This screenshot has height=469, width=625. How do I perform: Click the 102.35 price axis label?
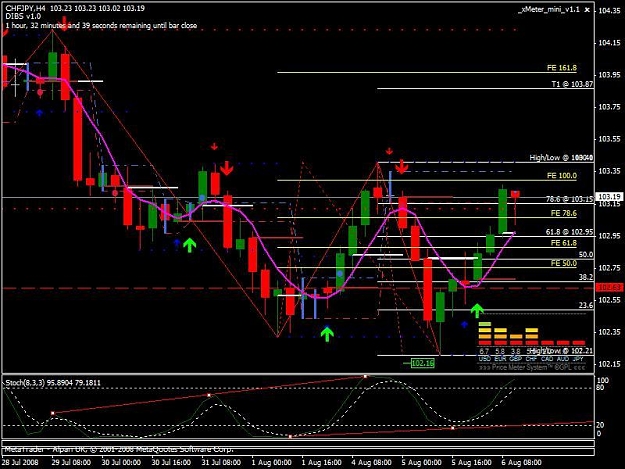609,332
